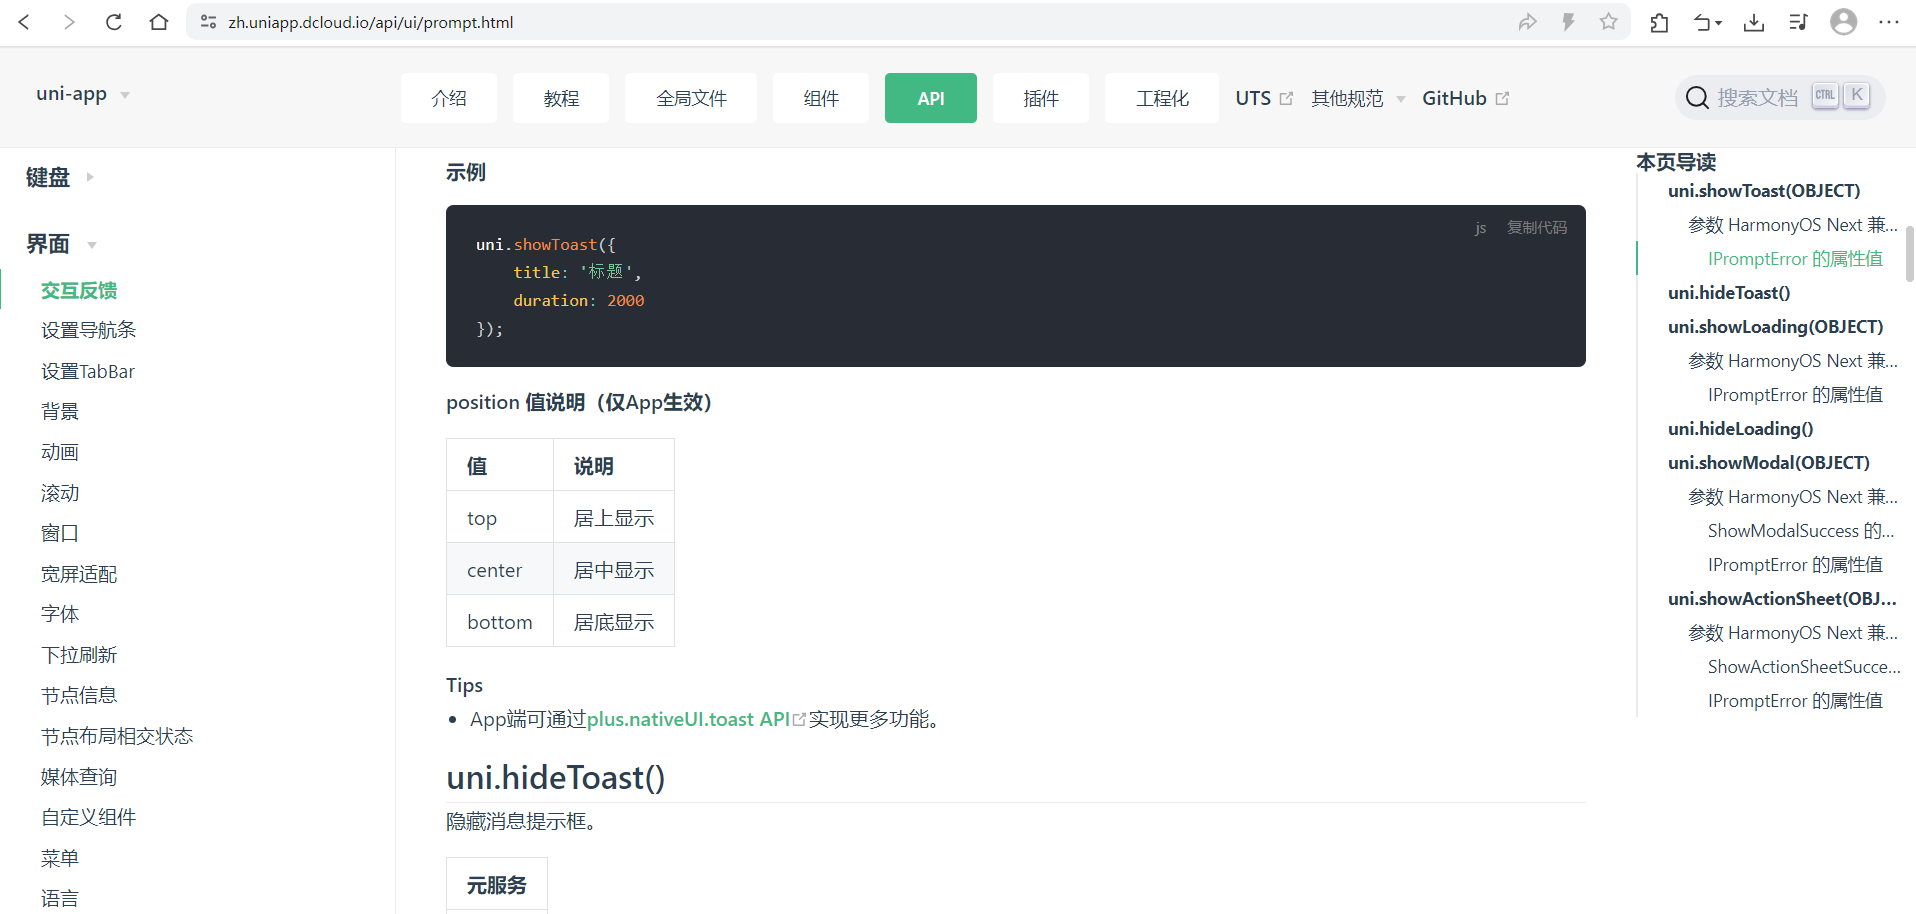
Task: Go back to the previous page
Action: coord(24,22)
